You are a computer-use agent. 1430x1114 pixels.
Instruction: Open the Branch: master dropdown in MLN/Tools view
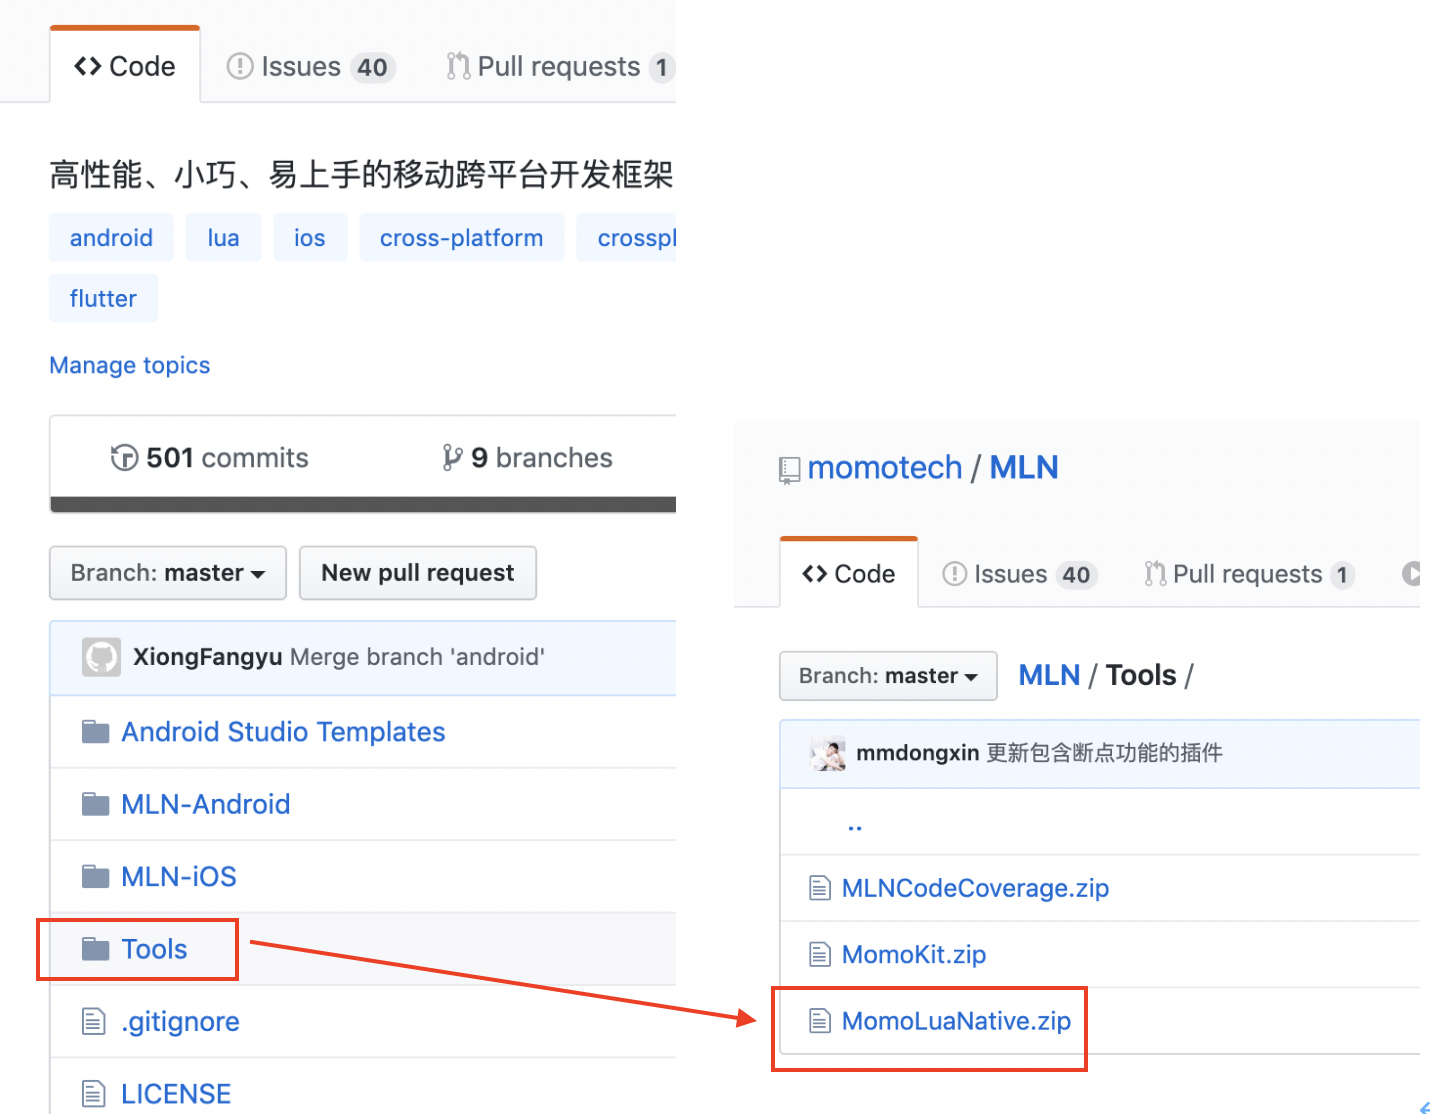tap(887, 675)
